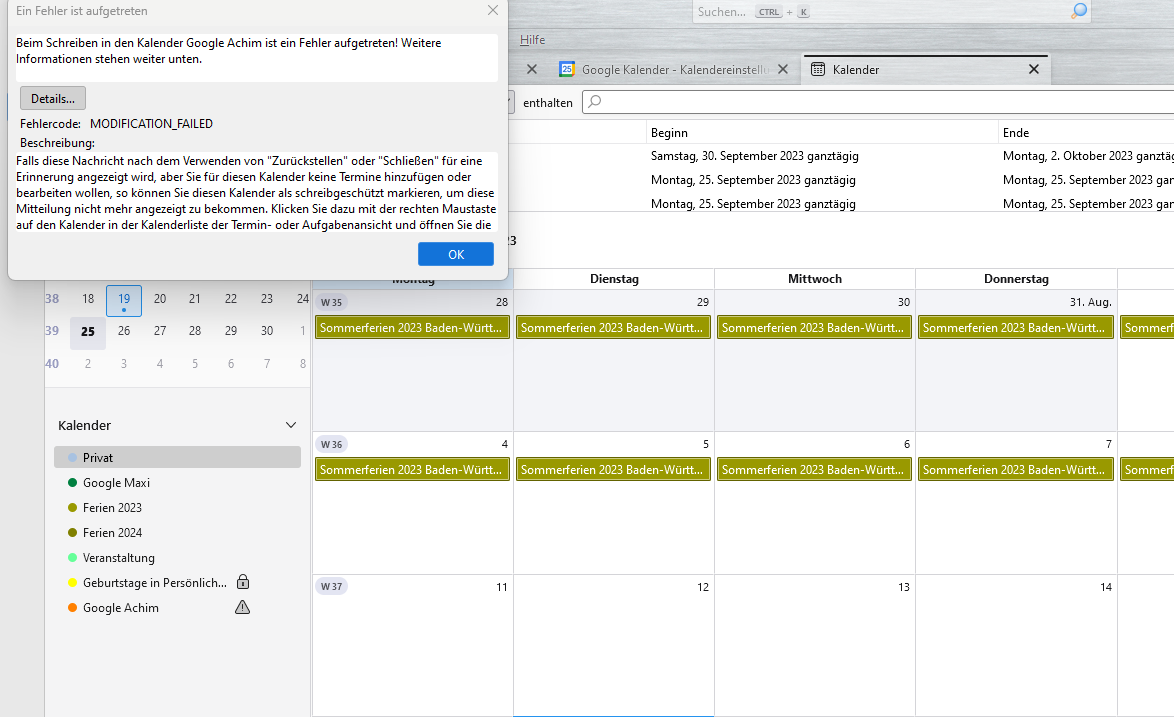Select the Ferien 2023 calendar
1174x717 pixels.
[x=177, y=507]
